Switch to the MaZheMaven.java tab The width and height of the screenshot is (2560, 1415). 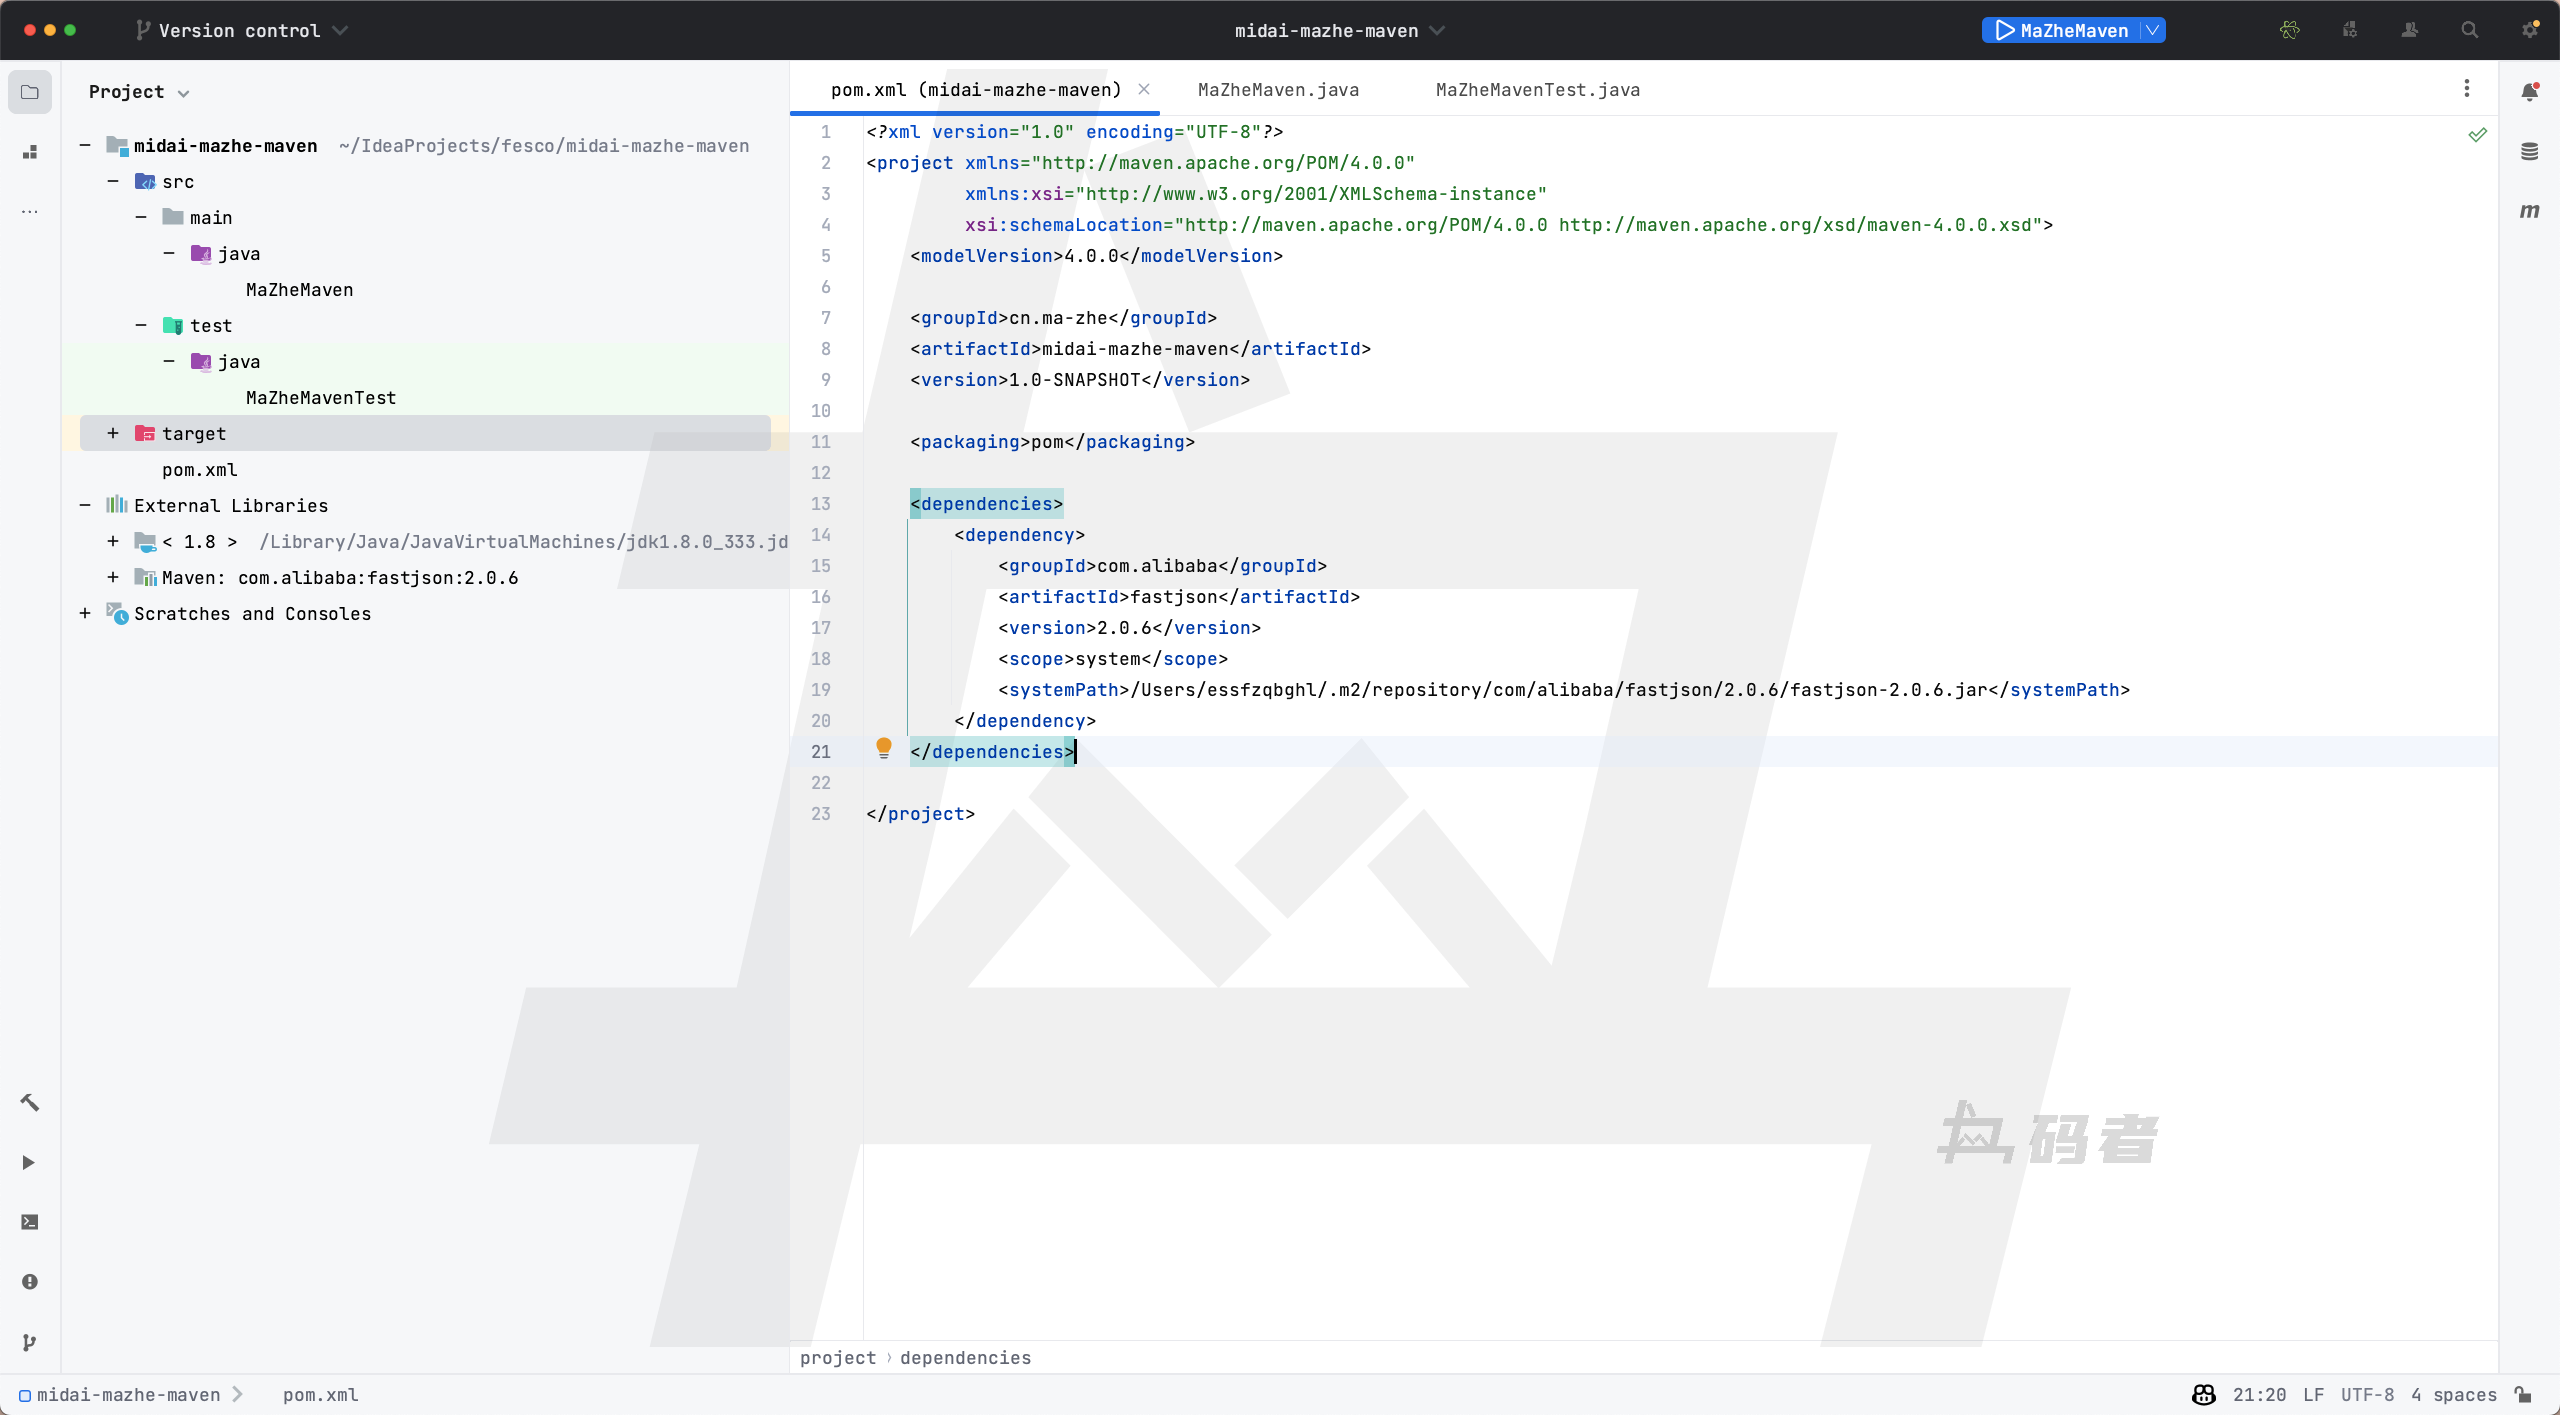[x=1278, y=90]
